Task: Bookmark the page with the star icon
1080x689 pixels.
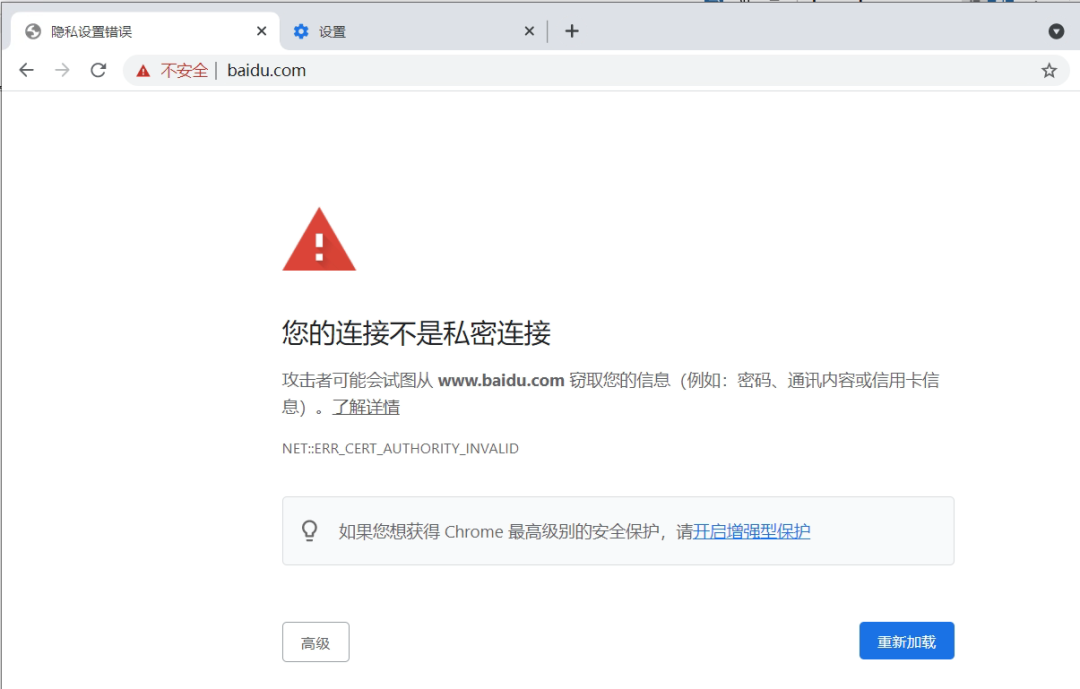Action: tap(1048, 70)
